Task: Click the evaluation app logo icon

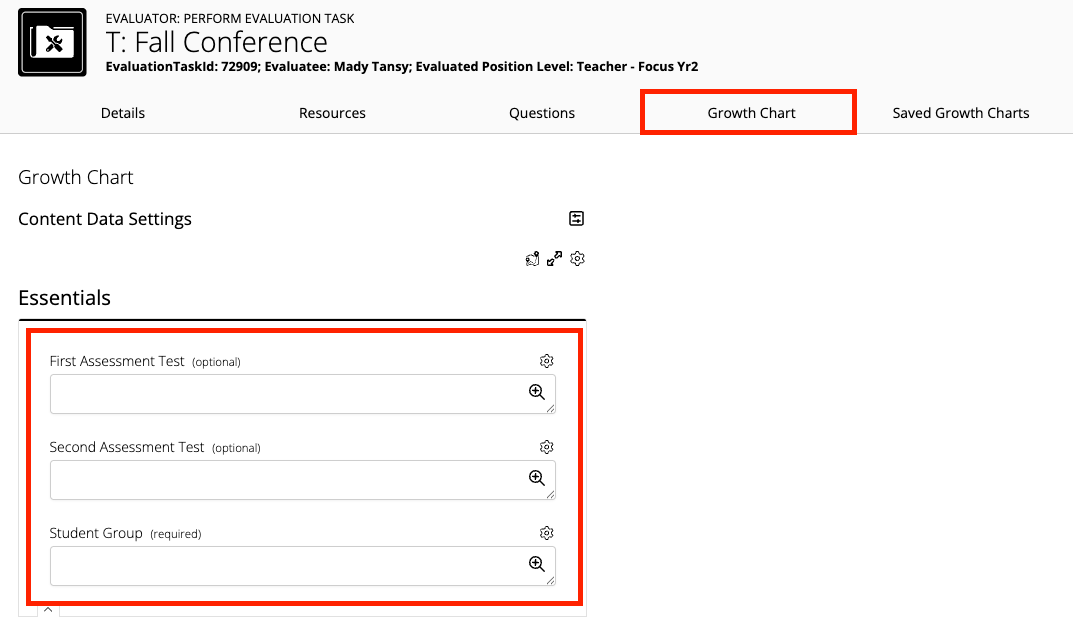Action: 51,42
